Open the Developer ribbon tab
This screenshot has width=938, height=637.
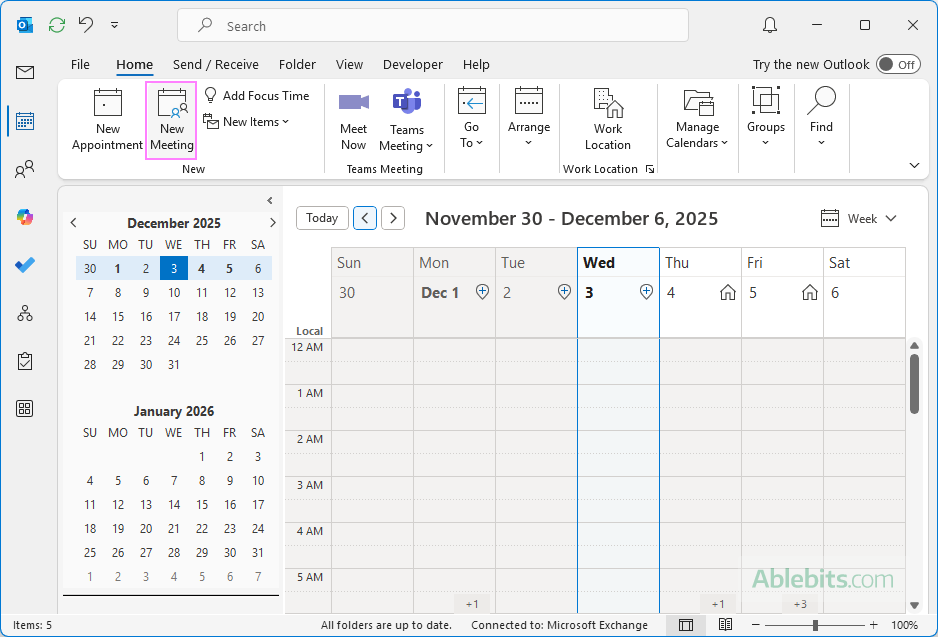(x=412, y=64)
